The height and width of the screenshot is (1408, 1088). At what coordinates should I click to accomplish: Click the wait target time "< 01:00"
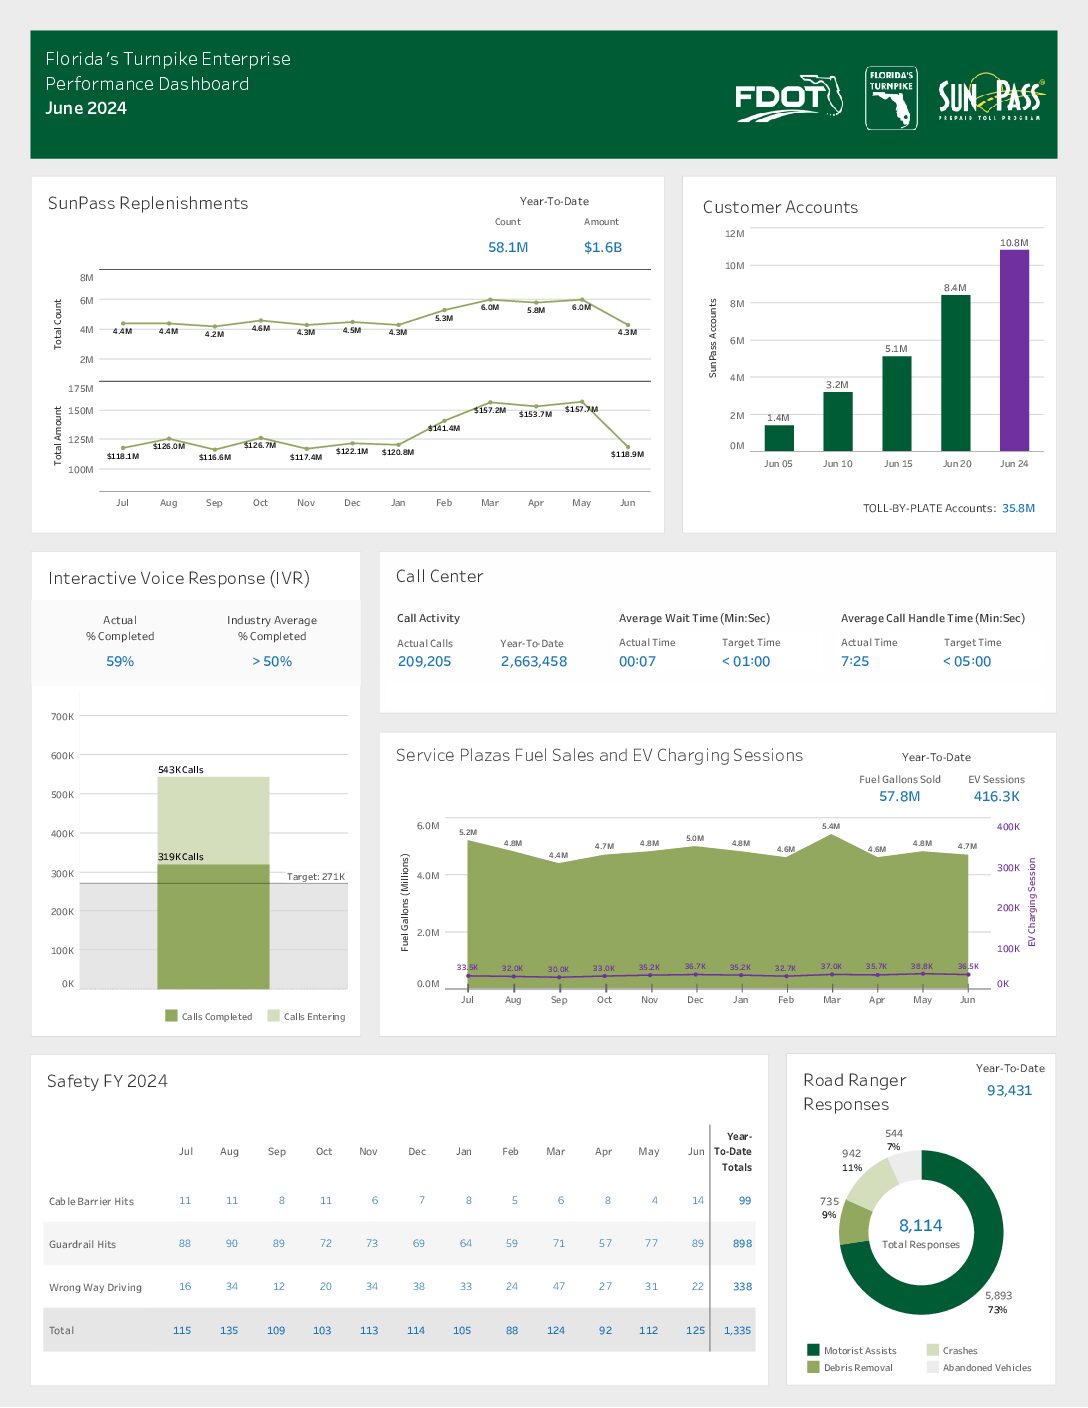click(746, 661)
